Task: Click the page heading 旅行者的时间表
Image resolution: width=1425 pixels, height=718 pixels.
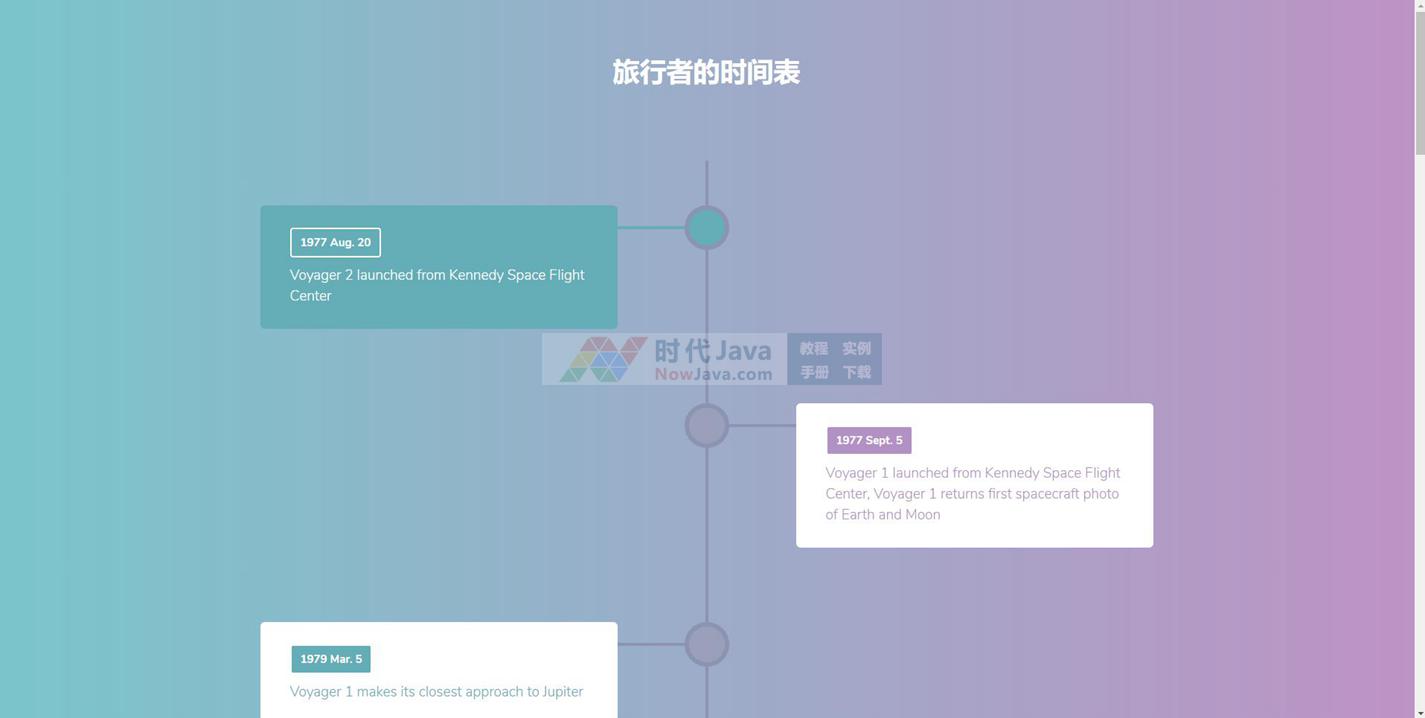Action: (706, 72)
